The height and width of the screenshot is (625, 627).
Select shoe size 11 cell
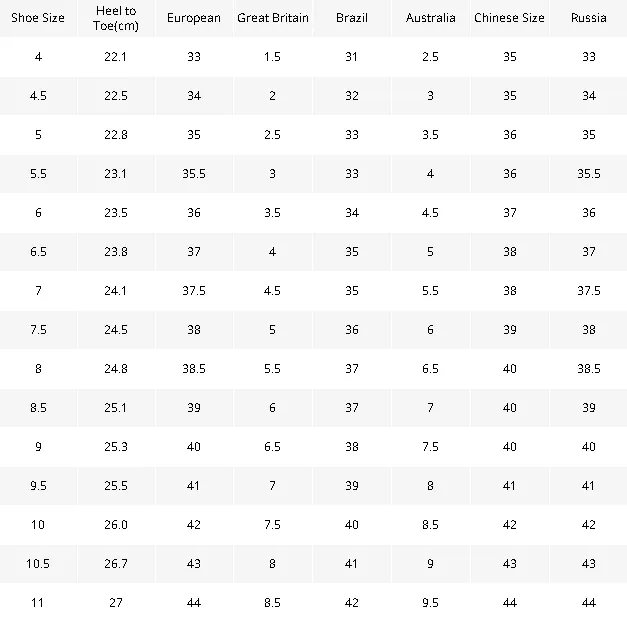[x=38, y=603]
